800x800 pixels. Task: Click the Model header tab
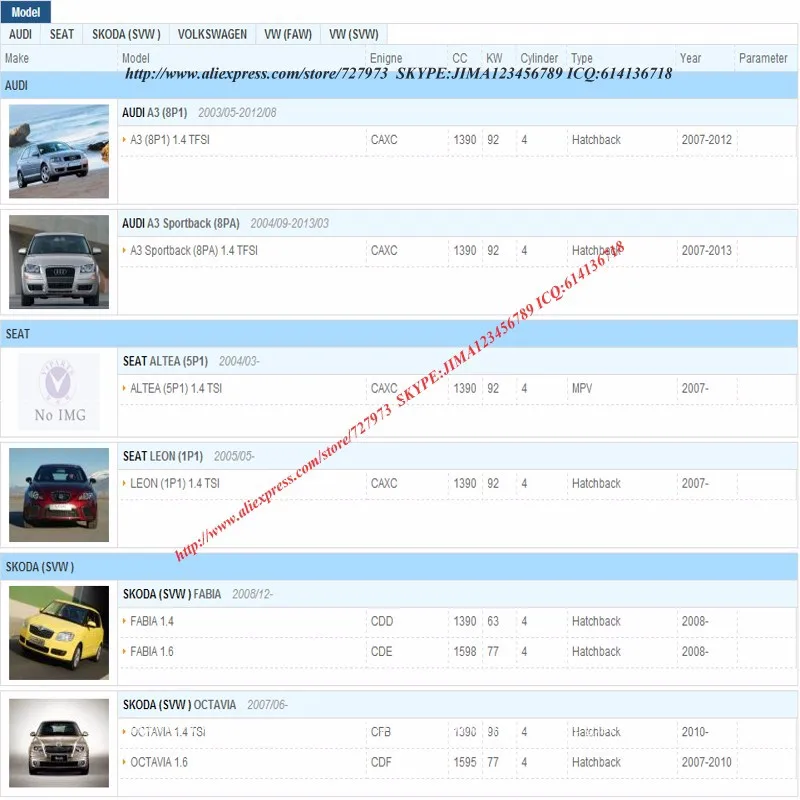coord(26,12)
